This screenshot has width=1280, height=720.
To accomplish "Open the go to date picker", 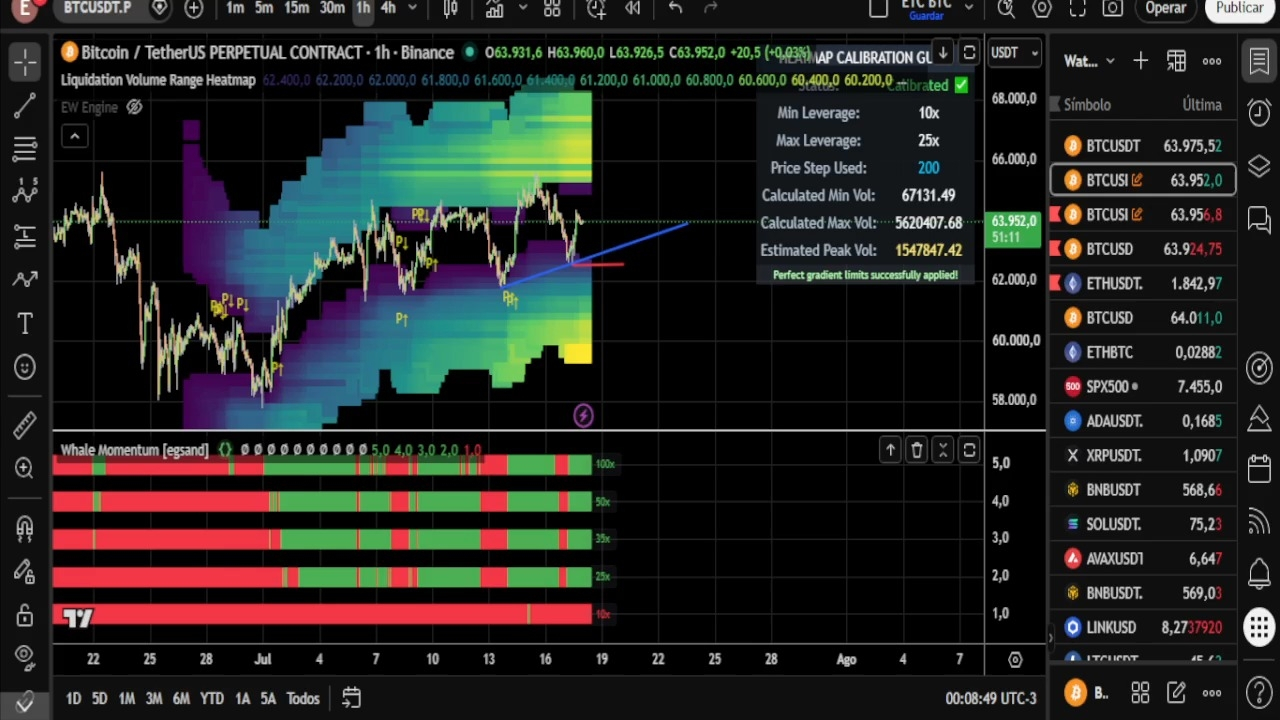I will click(351, 698).
